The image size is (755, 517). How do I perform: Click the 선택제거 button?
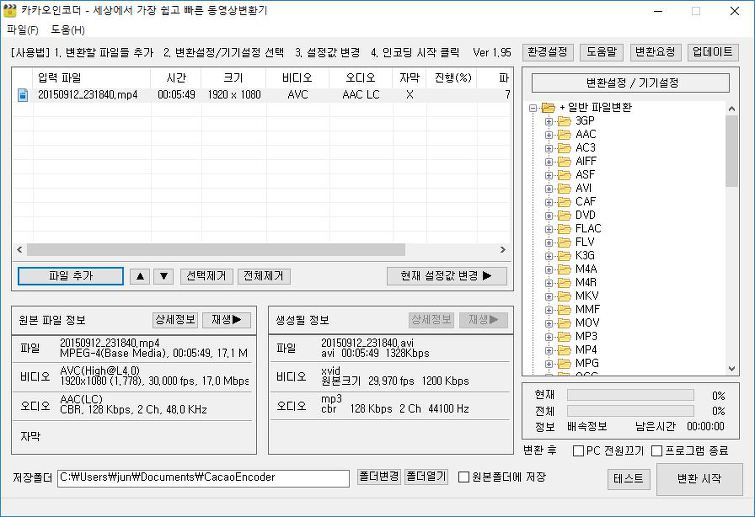point(206,276)
